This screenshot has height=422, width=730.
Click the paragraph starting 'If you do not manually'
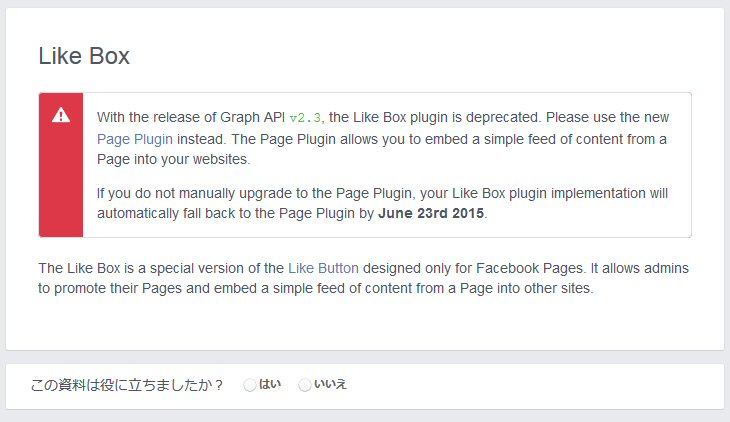point(382,203)
